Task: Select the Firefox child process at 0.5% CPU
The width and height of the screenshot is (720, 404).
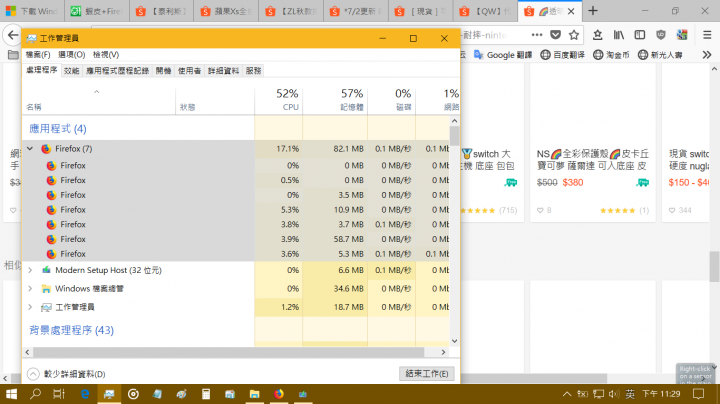Action: (x=236, y=180)
